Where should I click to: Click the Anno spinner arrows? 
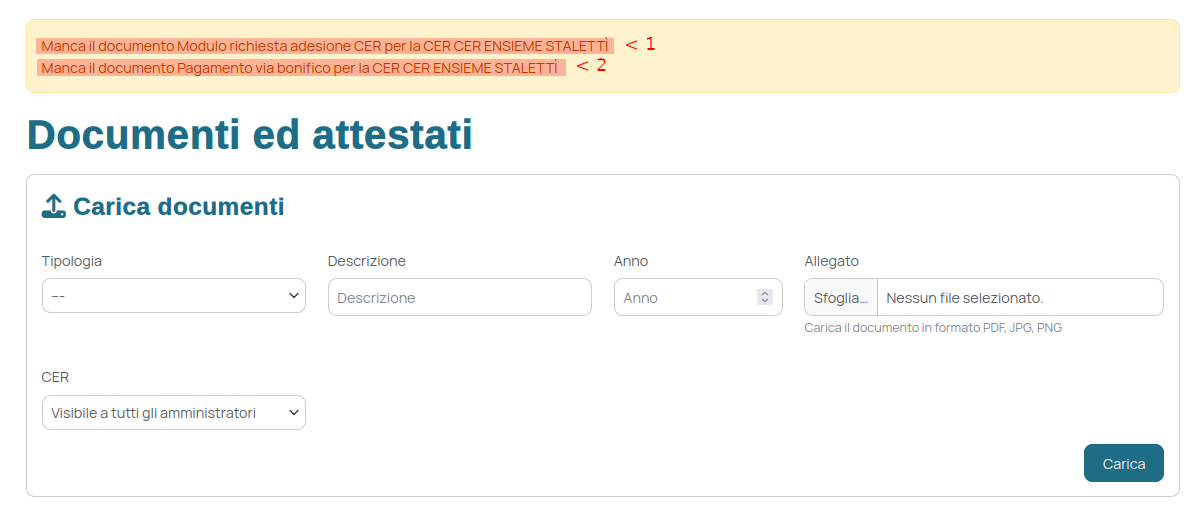[x=765, y=297]
